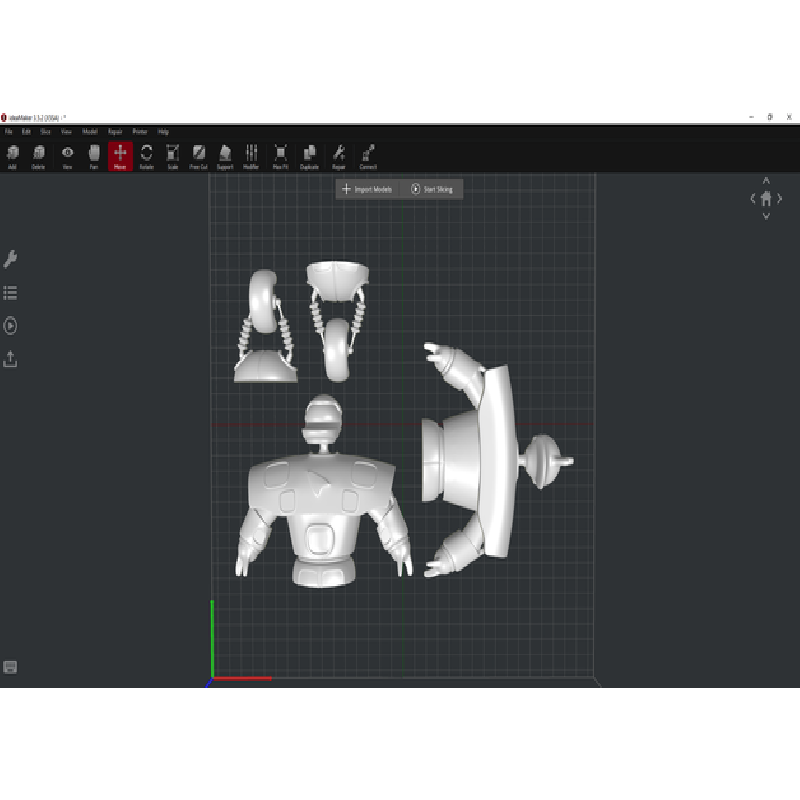Reset camera with the home view icon
Image resolution: width=800 pixels, height=800 pixels.
(766, 198)
